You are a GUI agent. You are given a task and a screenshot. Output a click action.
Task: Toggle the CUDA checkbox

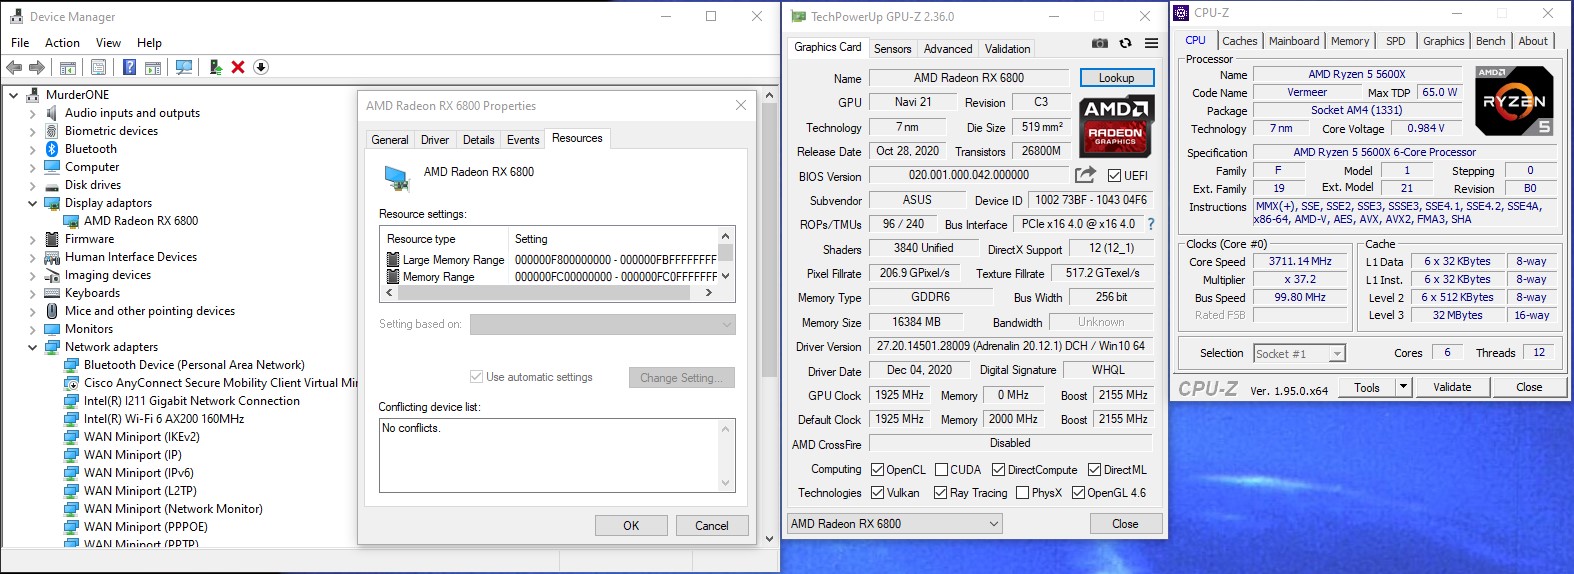[x=941, y=470]
